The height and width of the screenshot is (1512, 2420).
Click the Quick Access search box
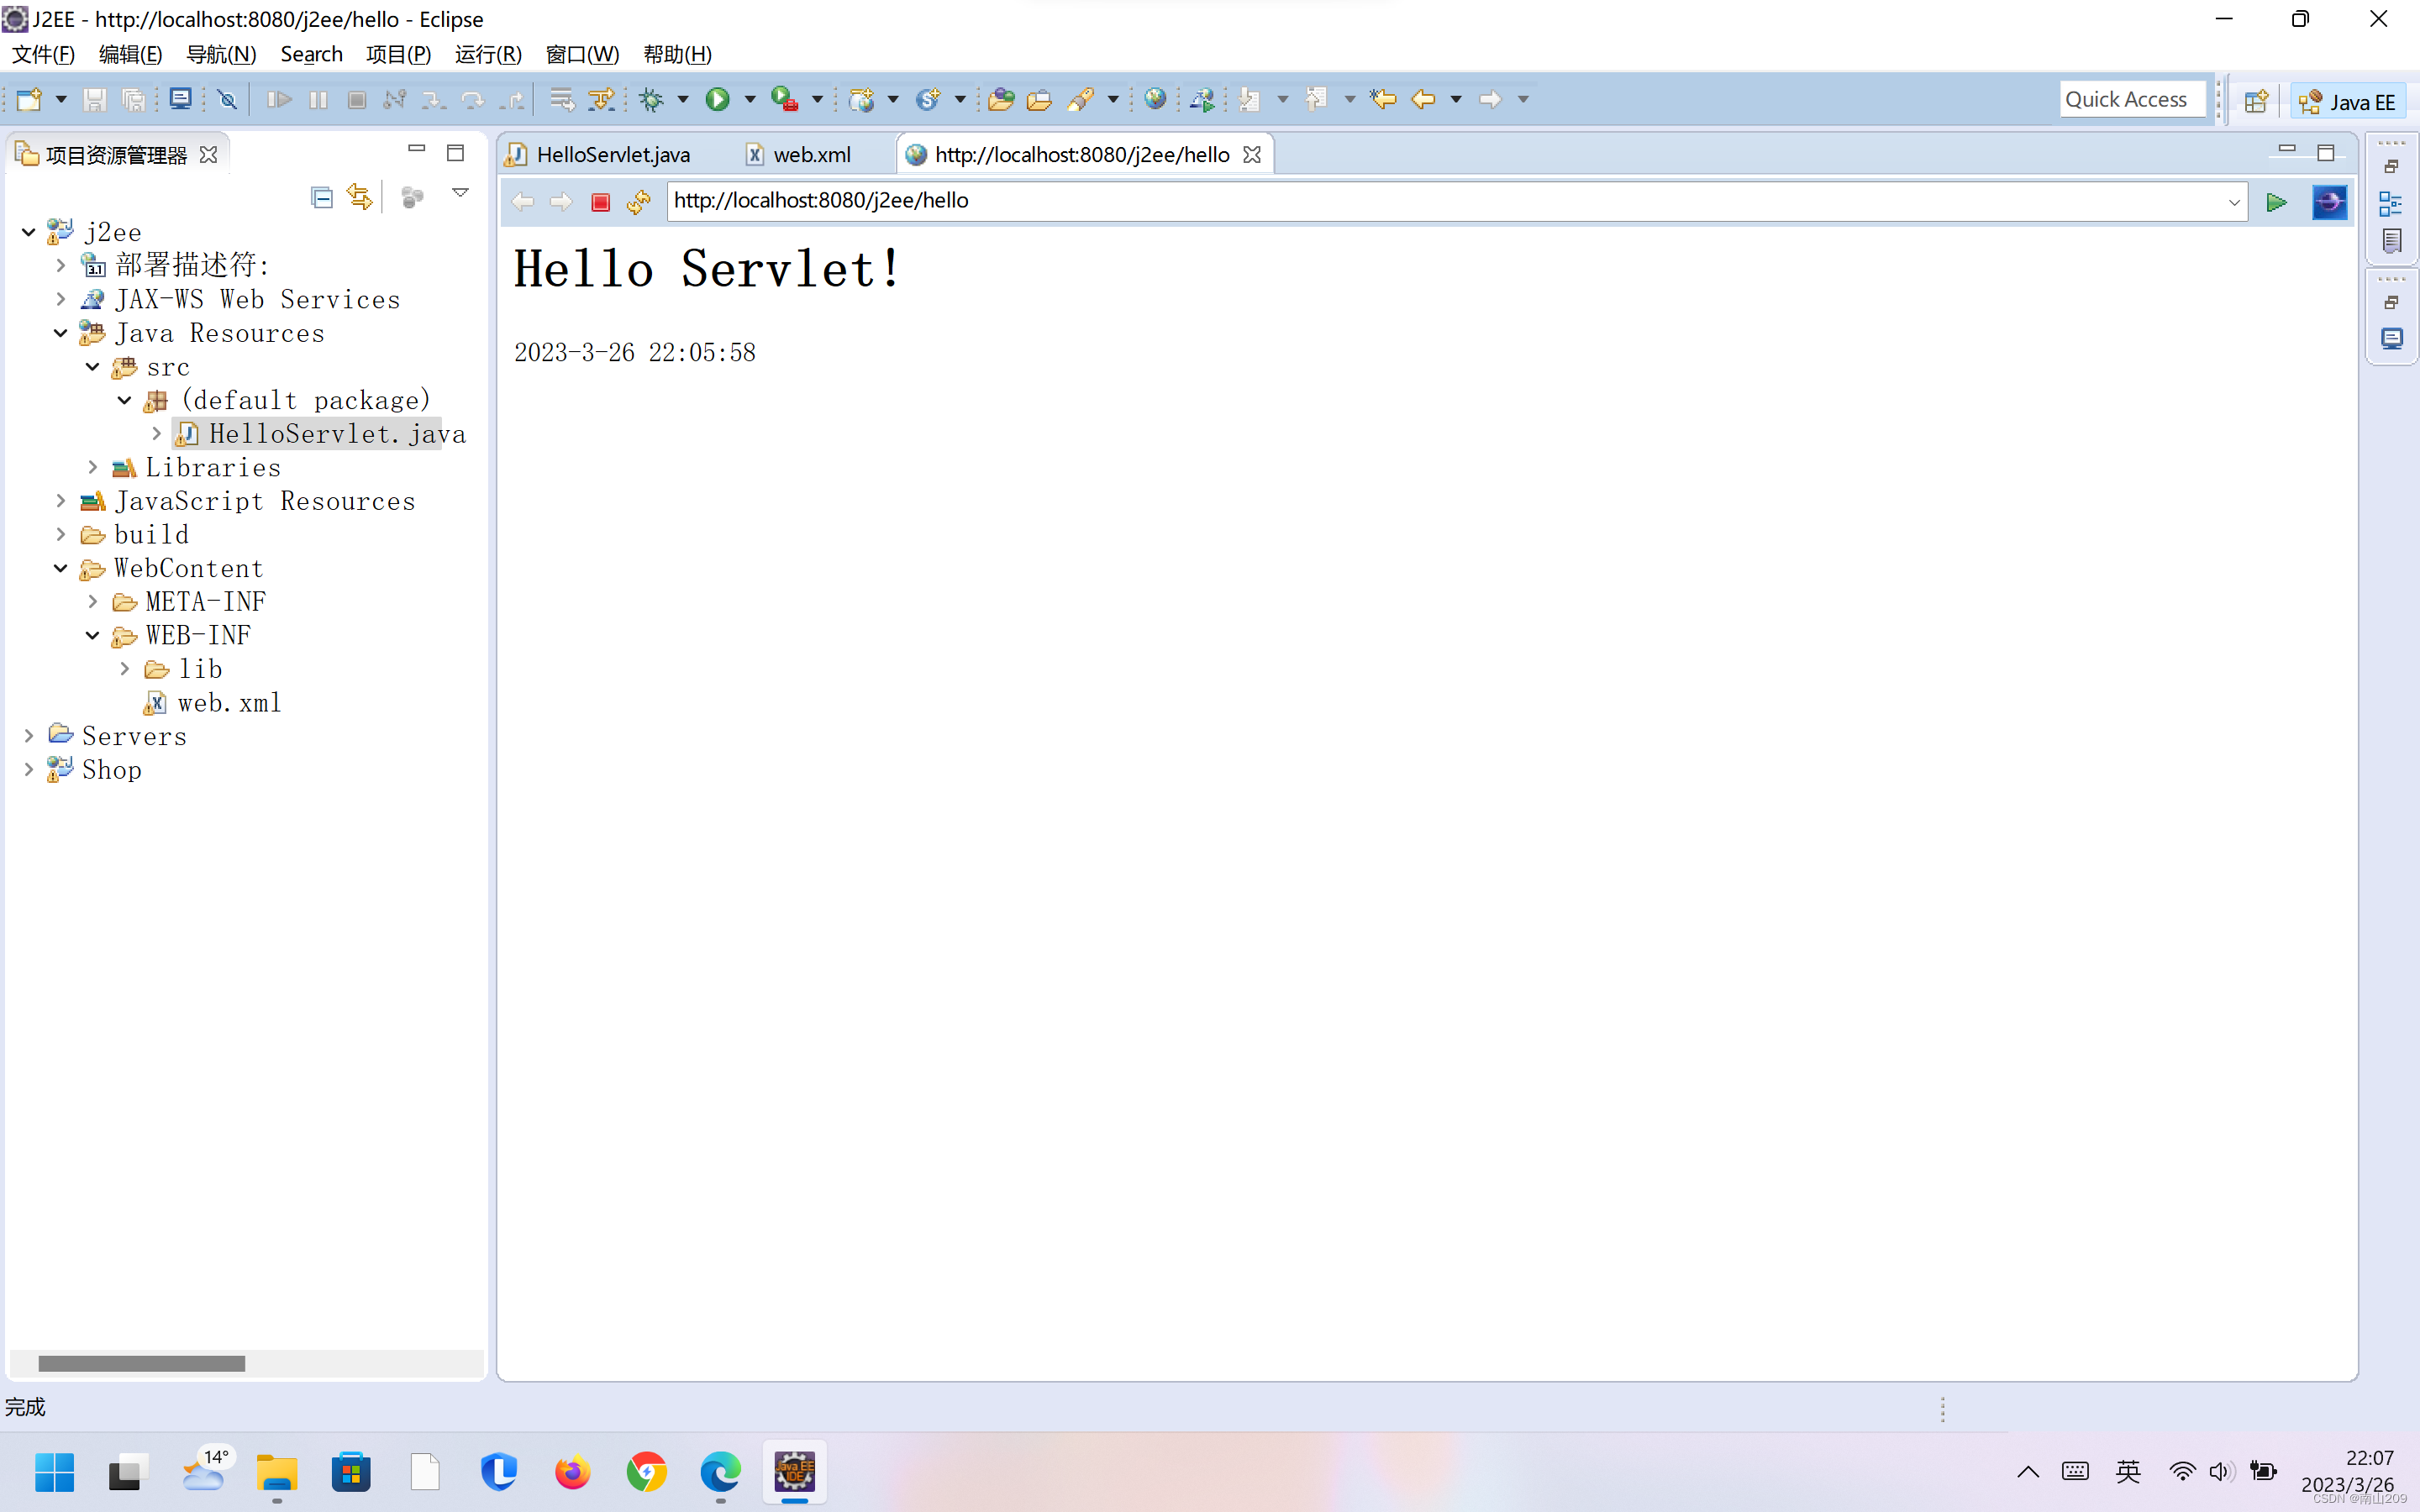coord(2131,99)
